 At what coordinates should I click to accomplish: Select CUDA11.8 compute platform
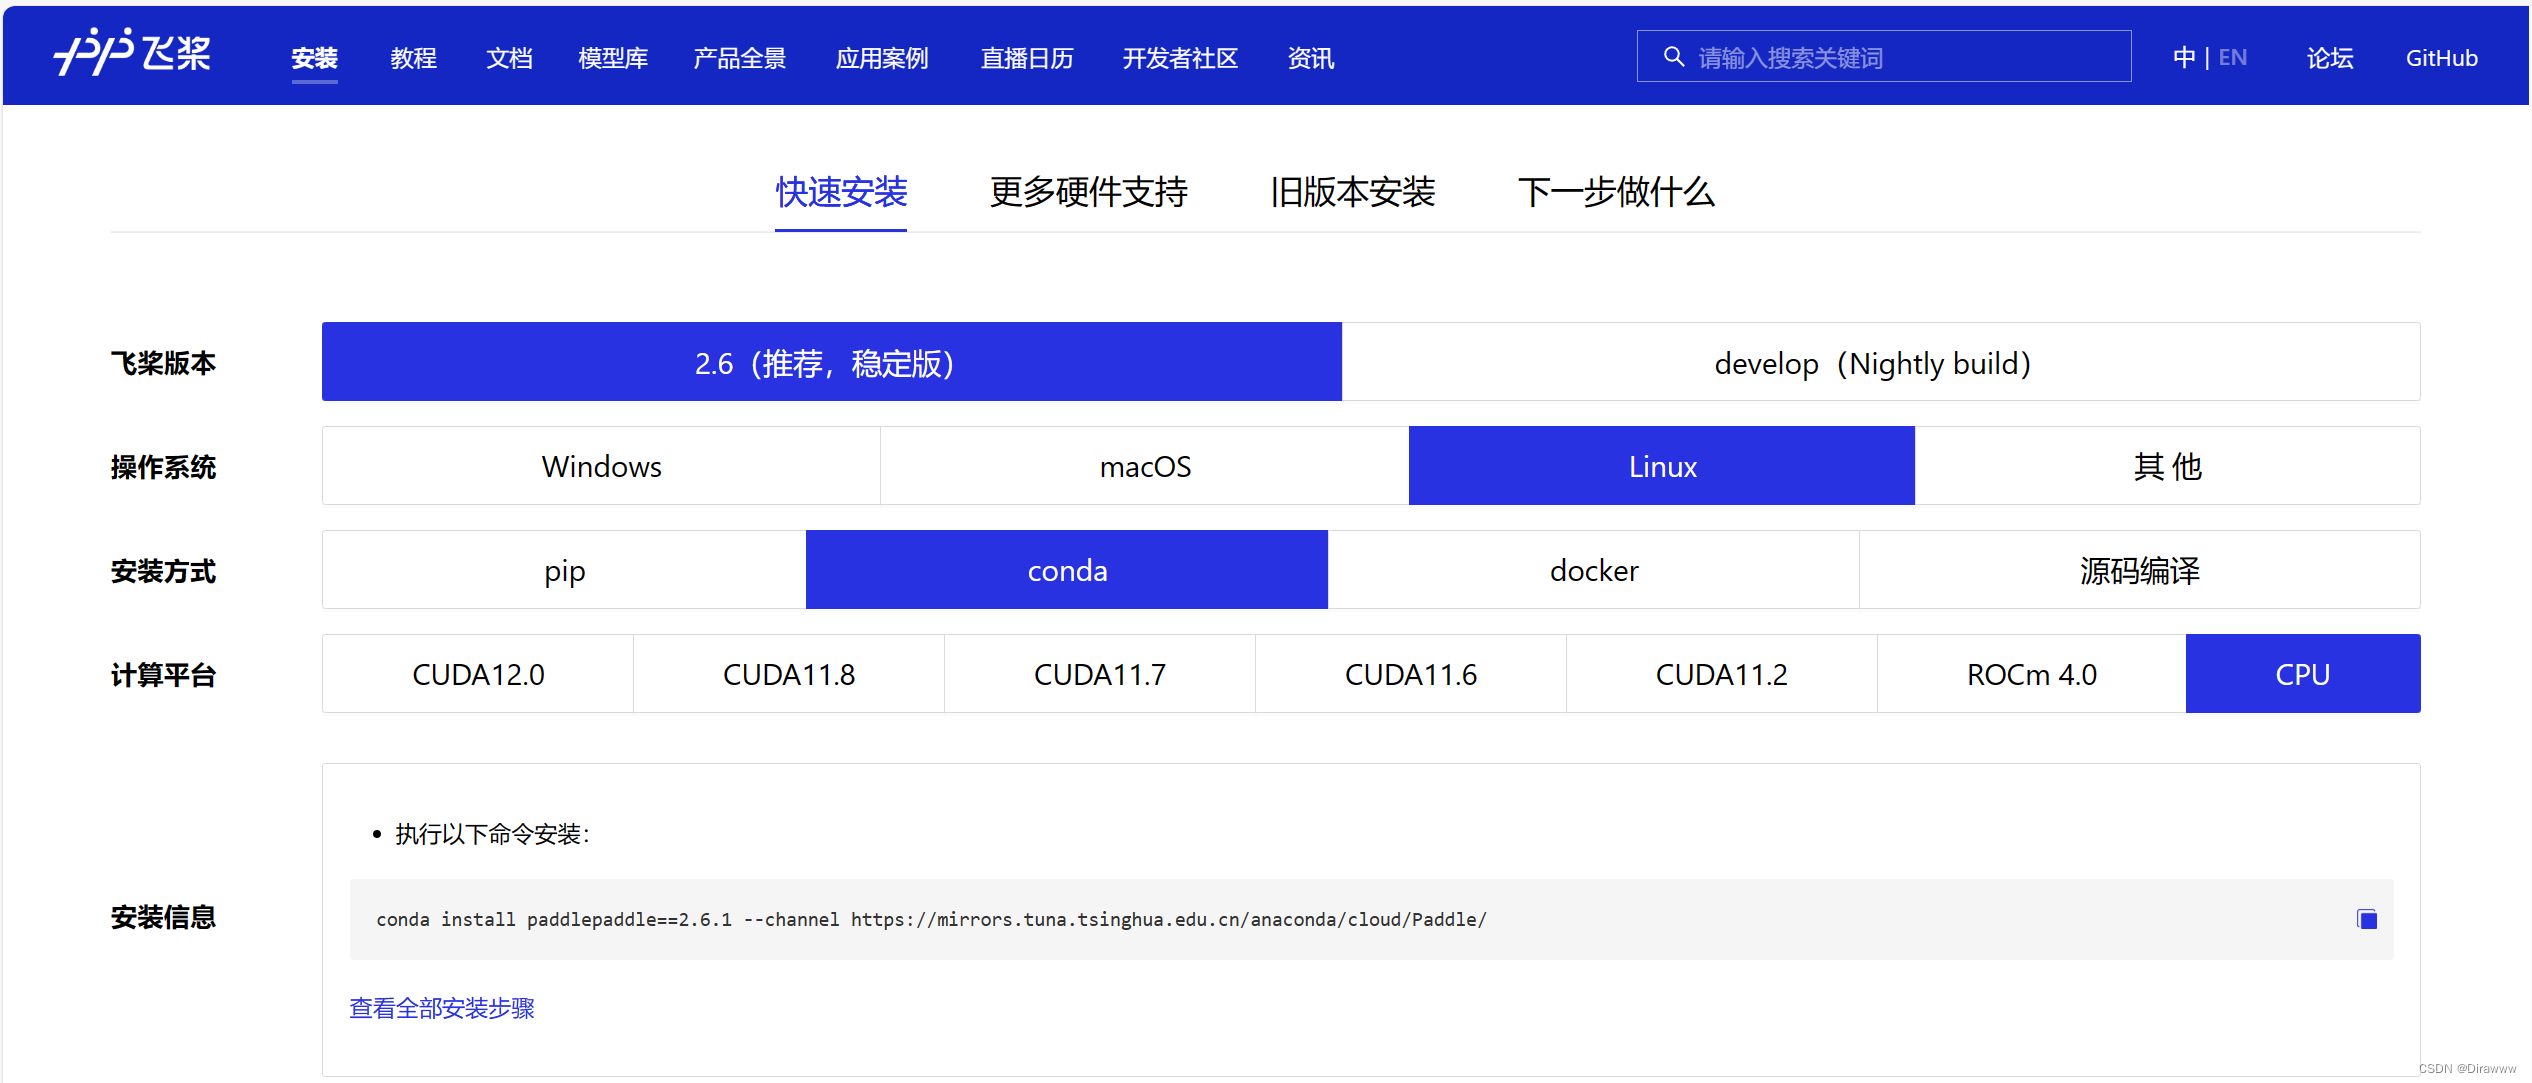click(x=788, y=674)
